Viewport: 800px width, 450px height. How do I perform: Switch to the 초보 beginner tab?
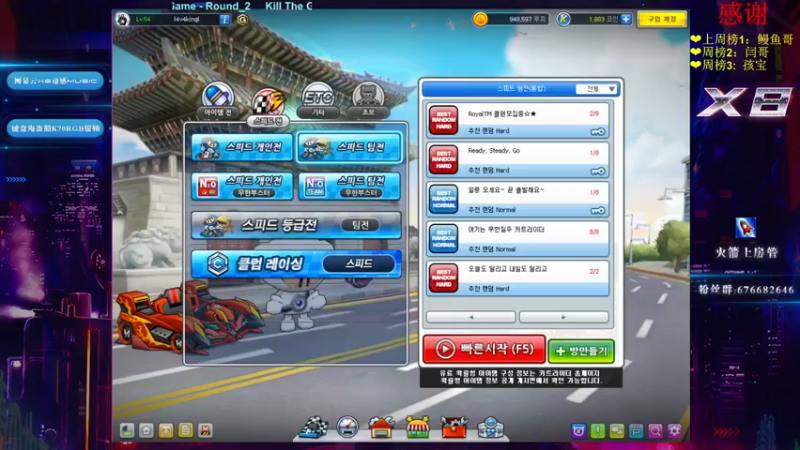click(x=368, y=99)
